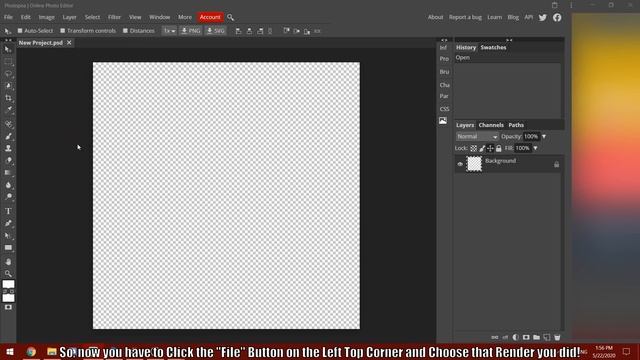The image size is (640, 360).
Task: Toggle lock all padlock icon beside Lock
Action: (498, 148)
